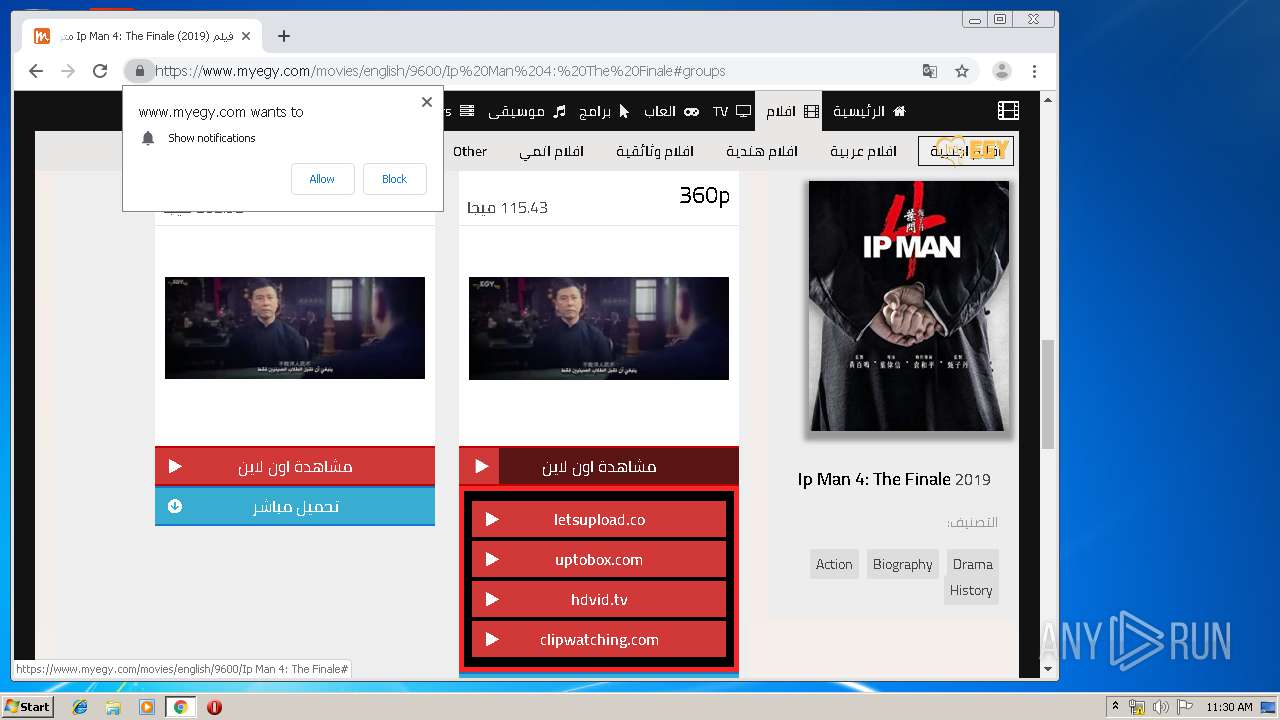Go back using browser back arrow
Viewport: 1280px width, 720px height.
tap(36, 71)
